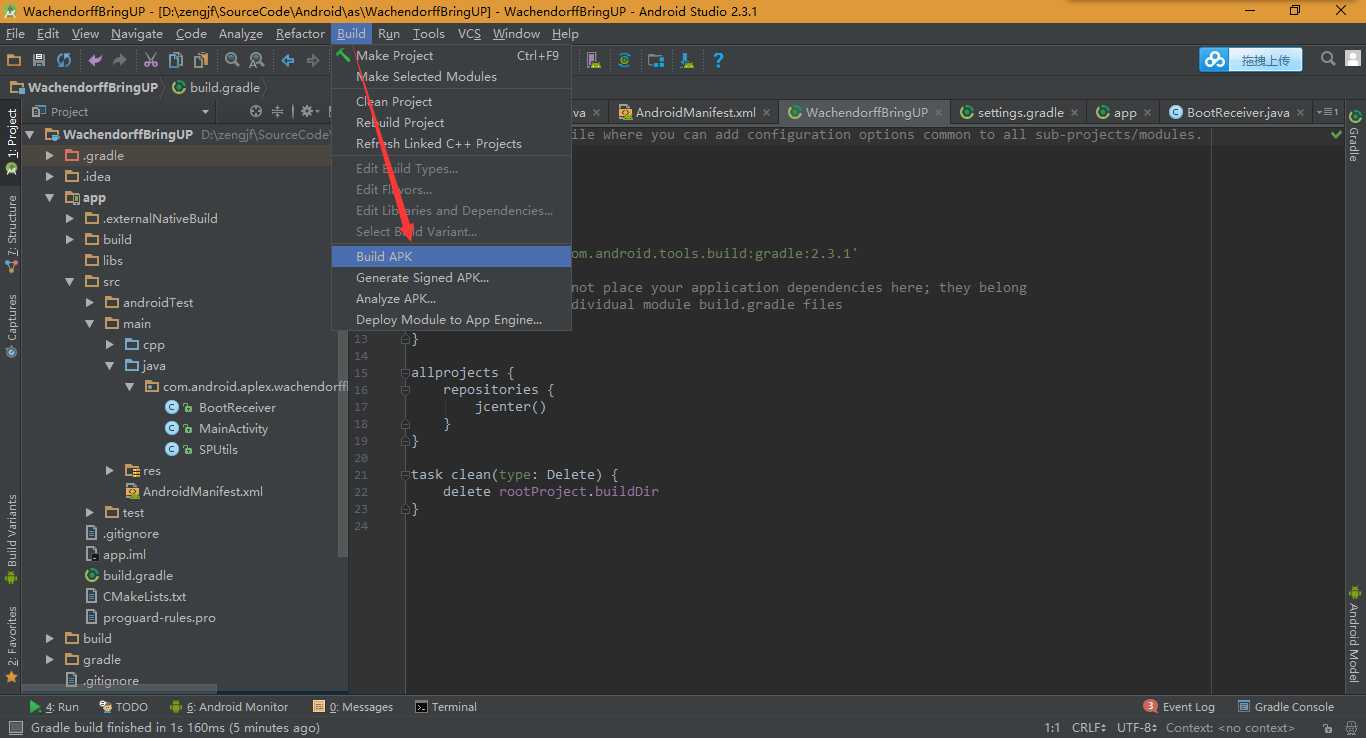Open the Terminal tool window
Viewport: 1366px width, 738px height.
[x=445, y=706]
